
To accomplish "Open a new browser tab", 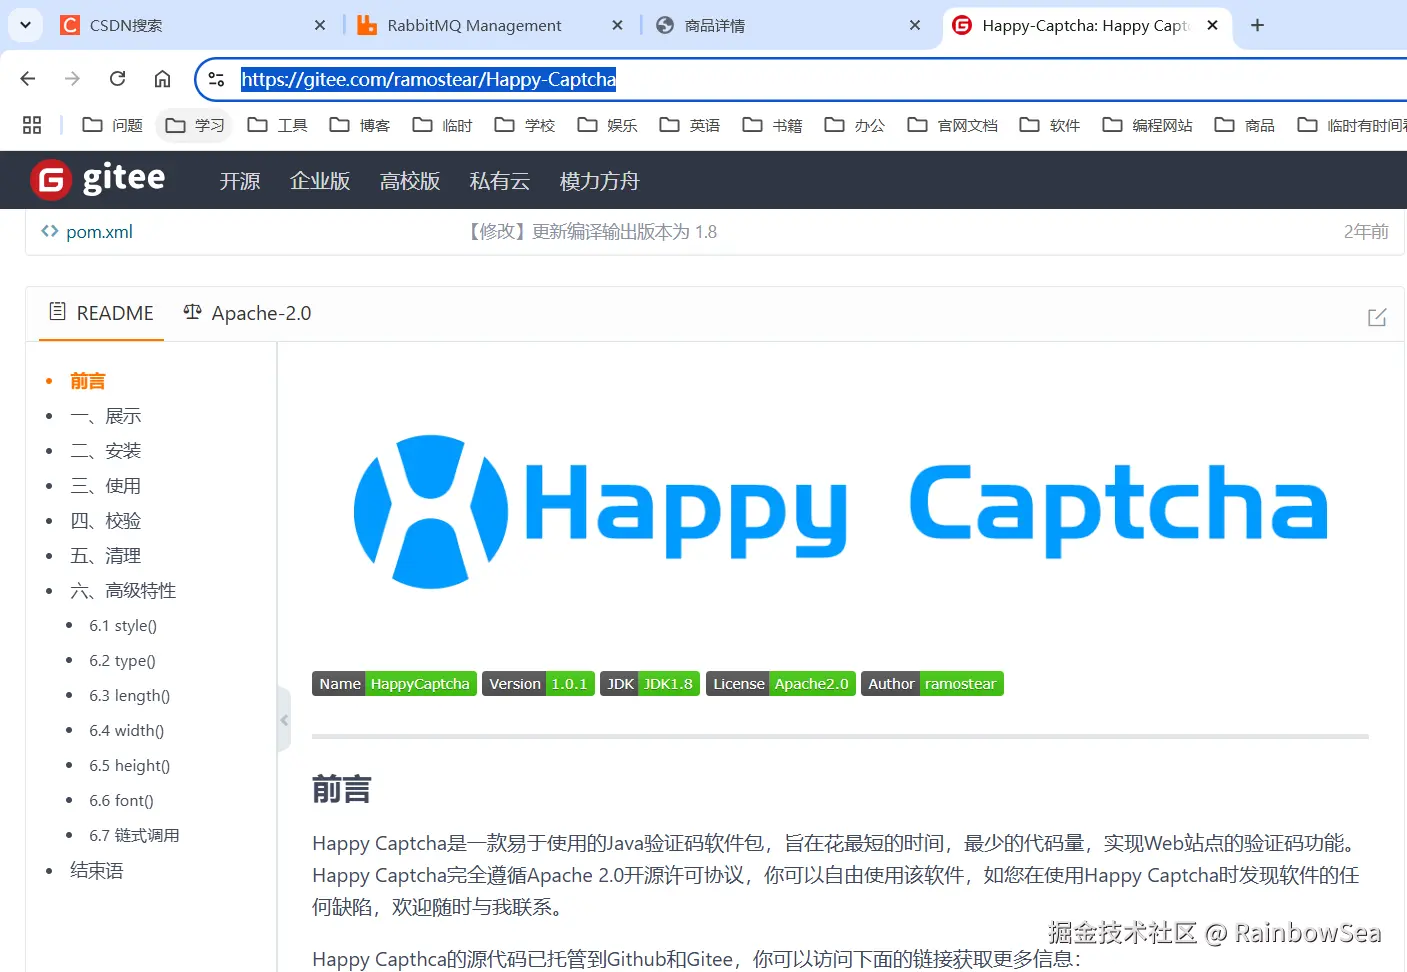I will 1258,25.
